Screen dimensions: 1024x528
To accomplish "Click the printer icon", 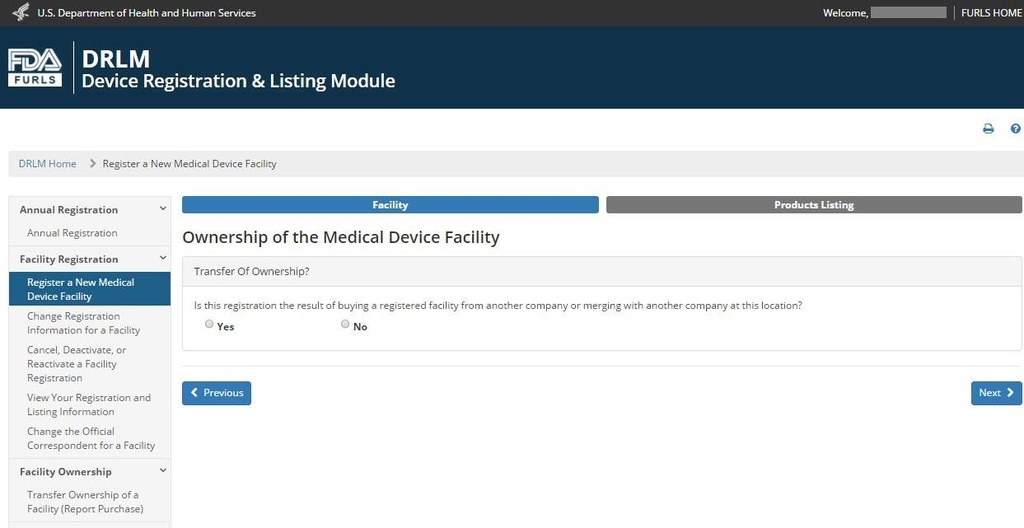I will click(x=988, y=129).
